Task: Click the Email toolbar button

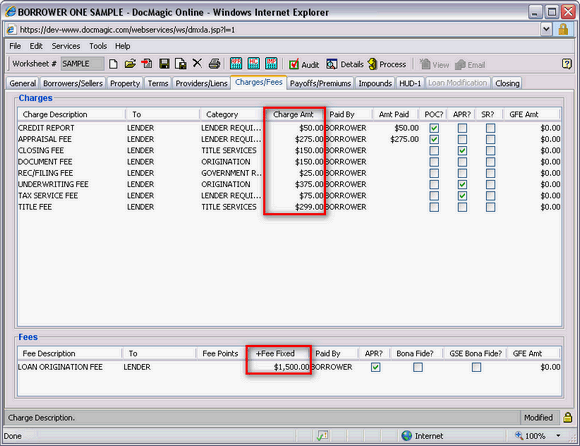Action: [x=470, y=65]
